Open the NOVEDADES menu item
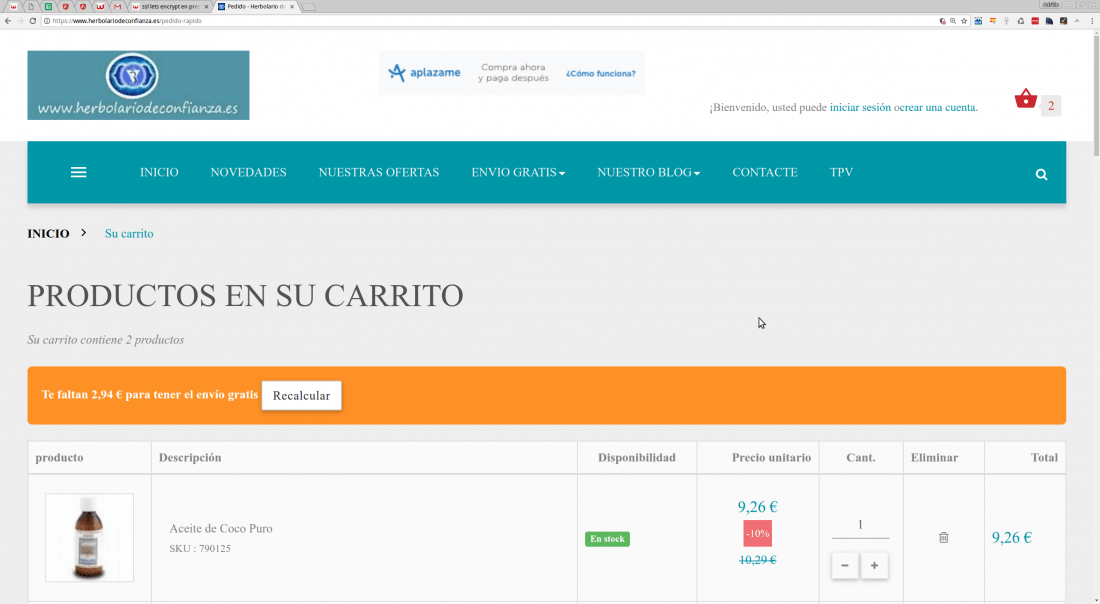The width and height of the screenshot is (1100, 604). [248, 173]
